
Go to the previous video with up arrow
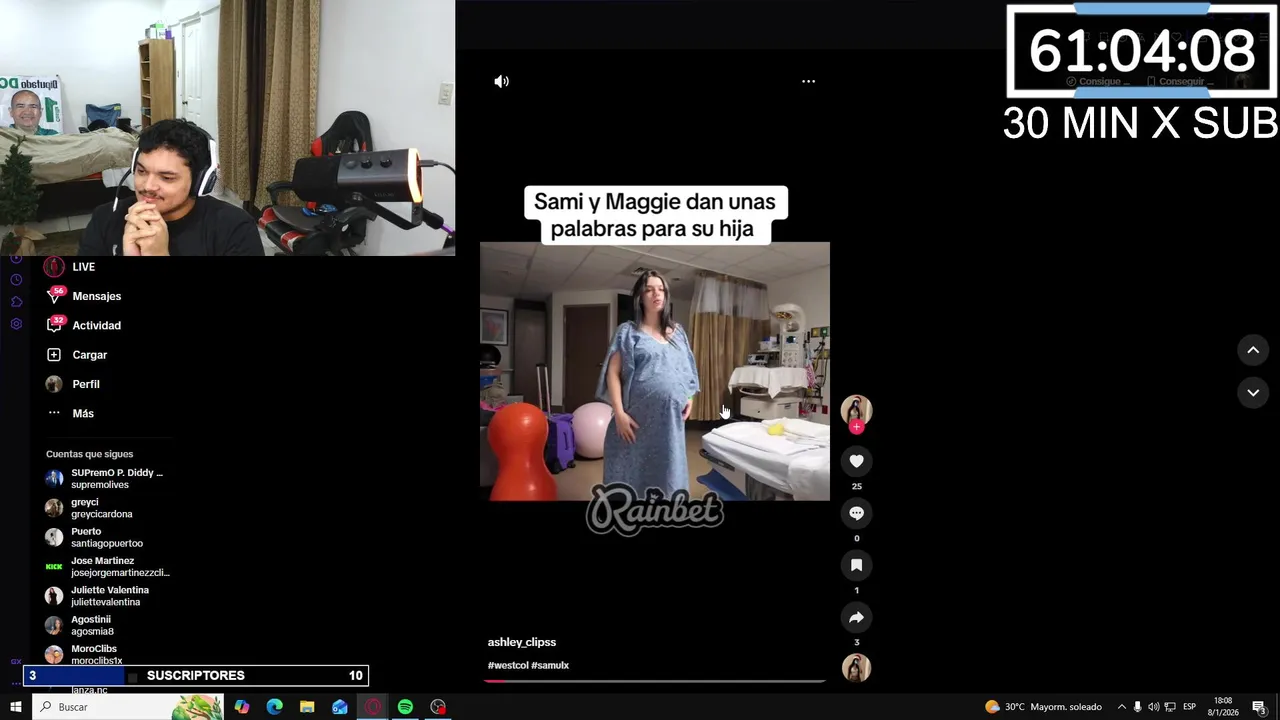coord(1253,350)
